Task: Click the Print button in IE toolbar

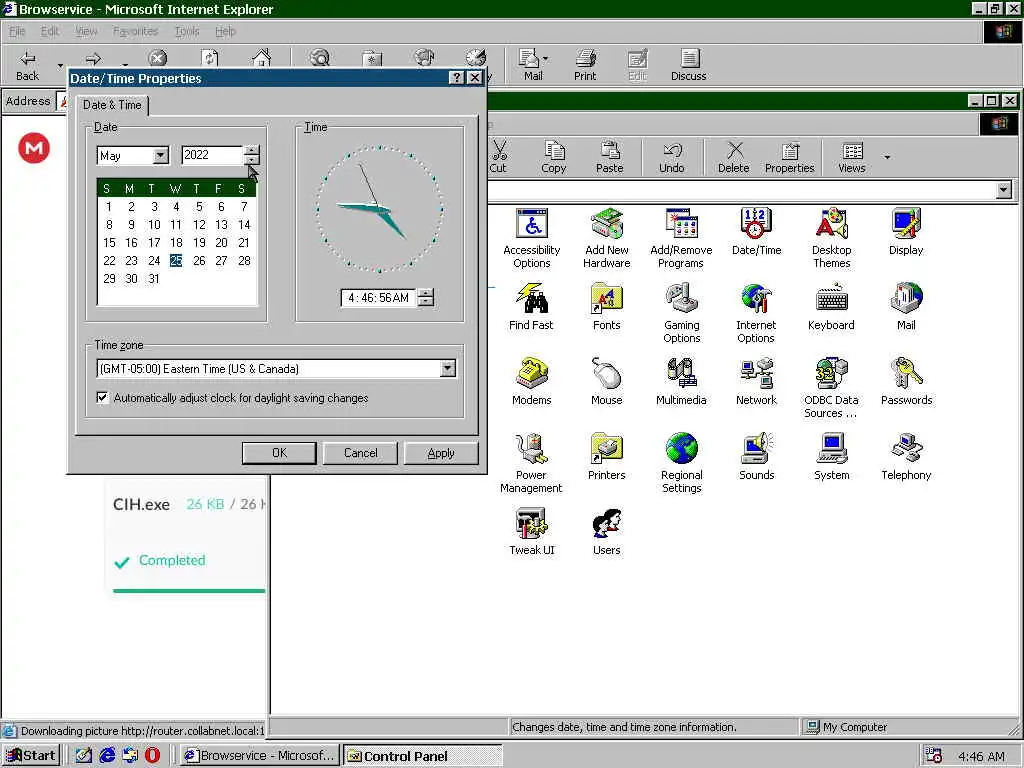Action: [x=585, y=65]
